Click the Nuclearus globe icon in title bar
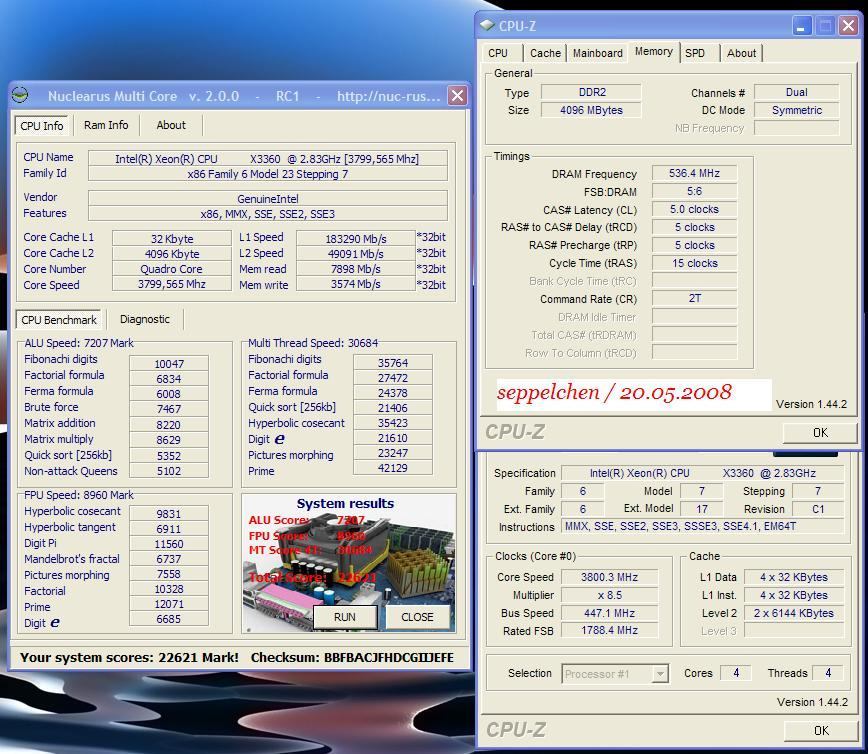Screen dimensions: 868x754 coord(20,95)
